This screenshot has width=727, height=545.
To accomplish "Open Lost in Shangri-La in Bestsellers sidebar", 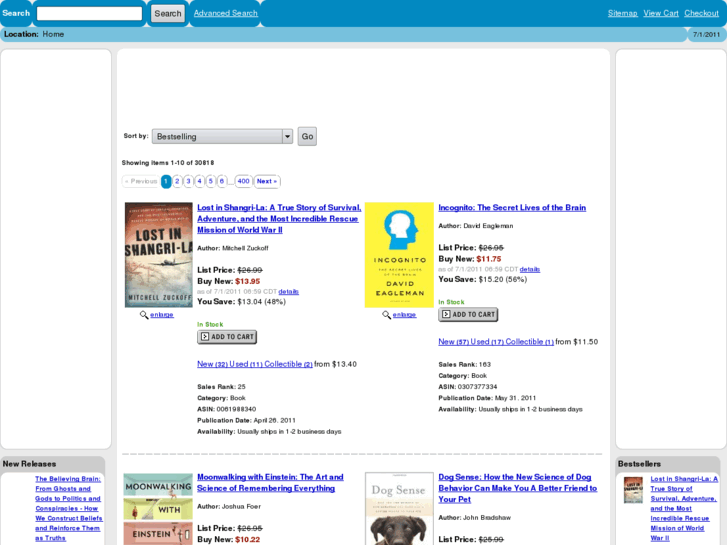I will pyautogui.click(x=684, y=508).
